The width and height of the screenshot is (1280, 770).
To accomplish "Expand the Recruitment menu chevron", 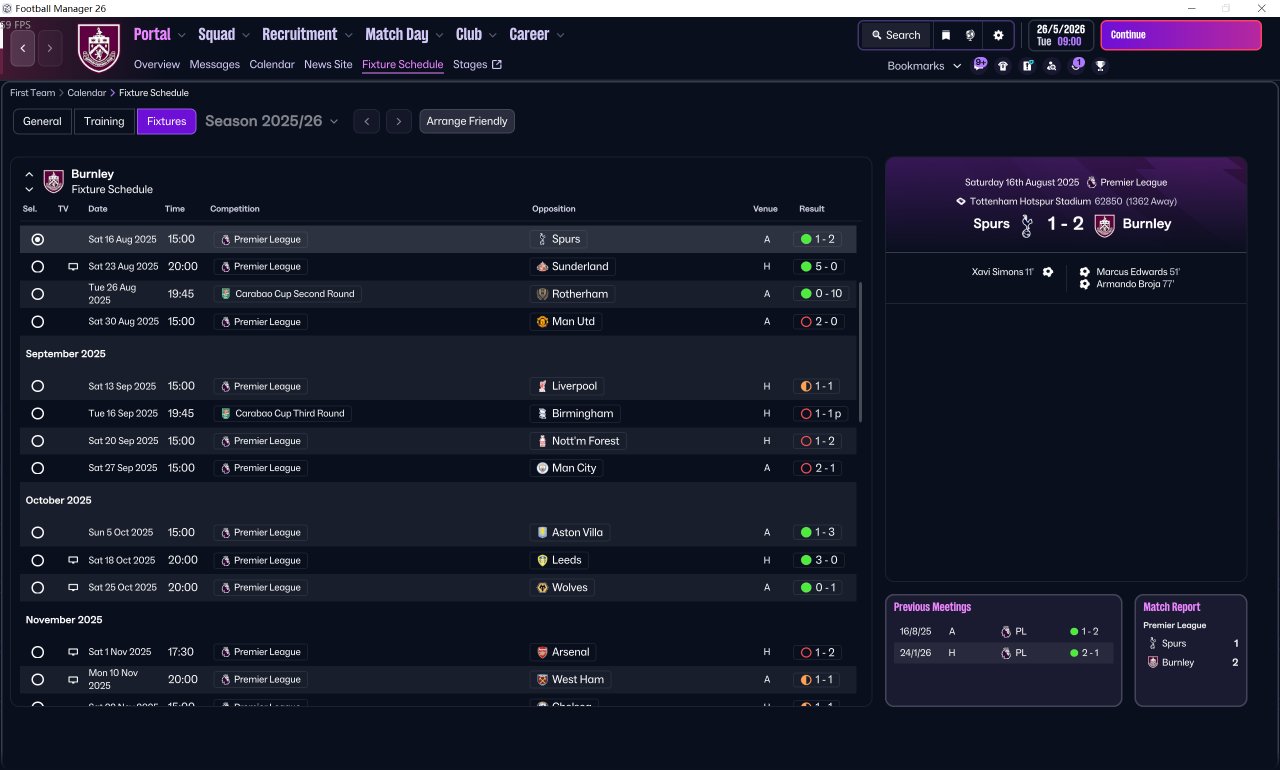I will tap(349, 35).
